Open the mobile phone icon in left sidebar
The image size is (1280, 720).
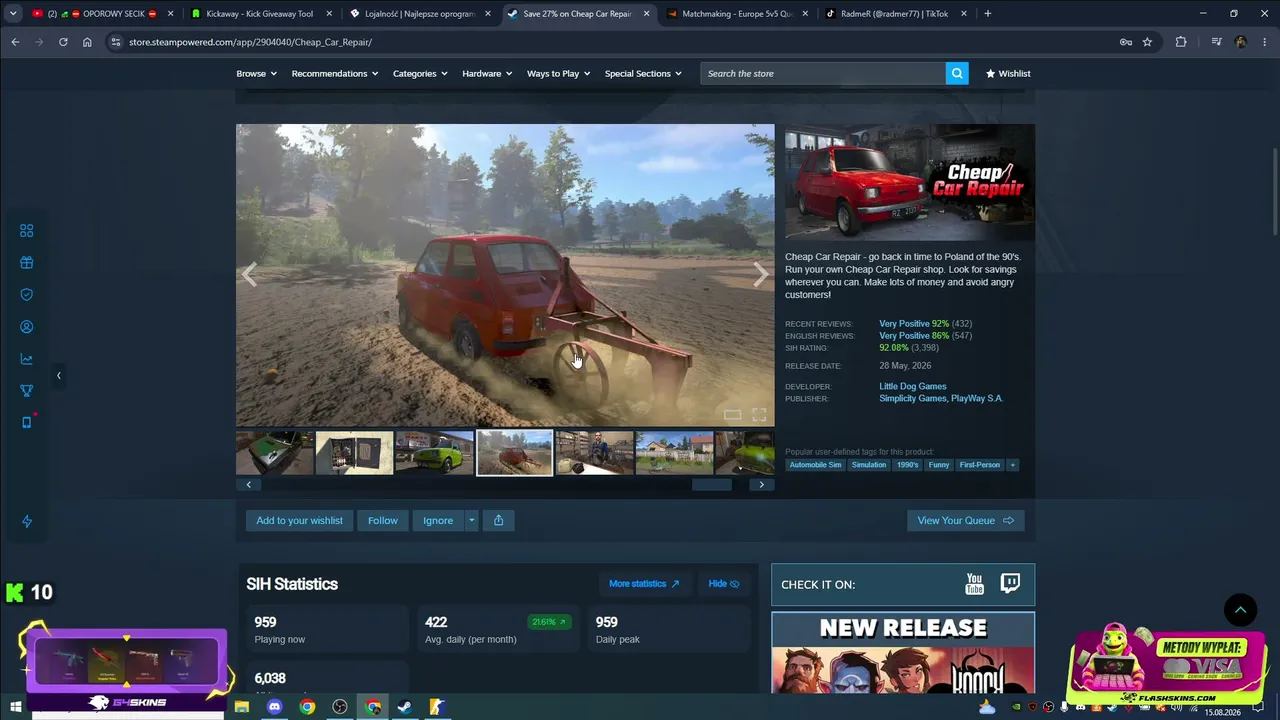[x=27, y=422]
